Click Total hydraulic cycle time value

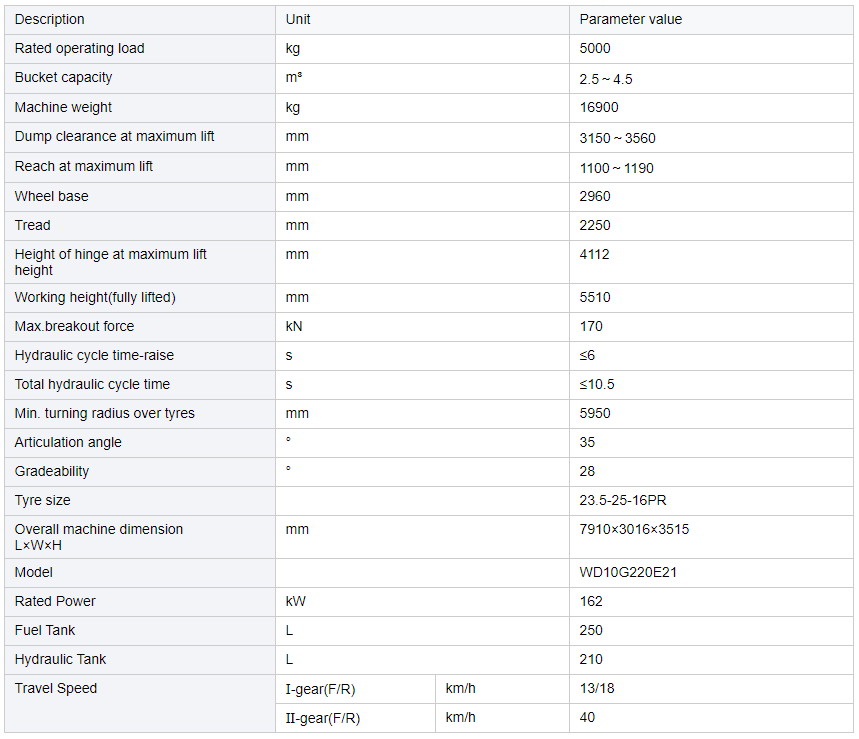(x=597, y=385)
